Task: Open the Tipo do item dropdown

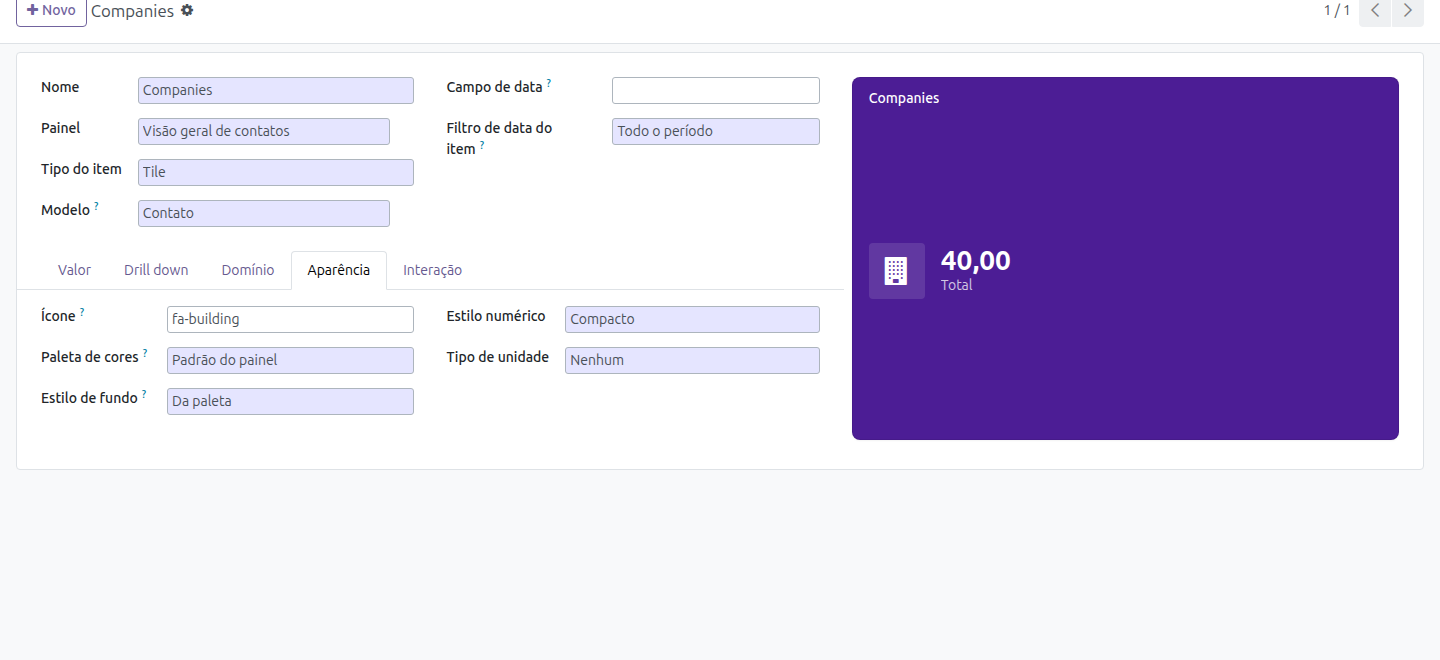Action: coord(276,172)
